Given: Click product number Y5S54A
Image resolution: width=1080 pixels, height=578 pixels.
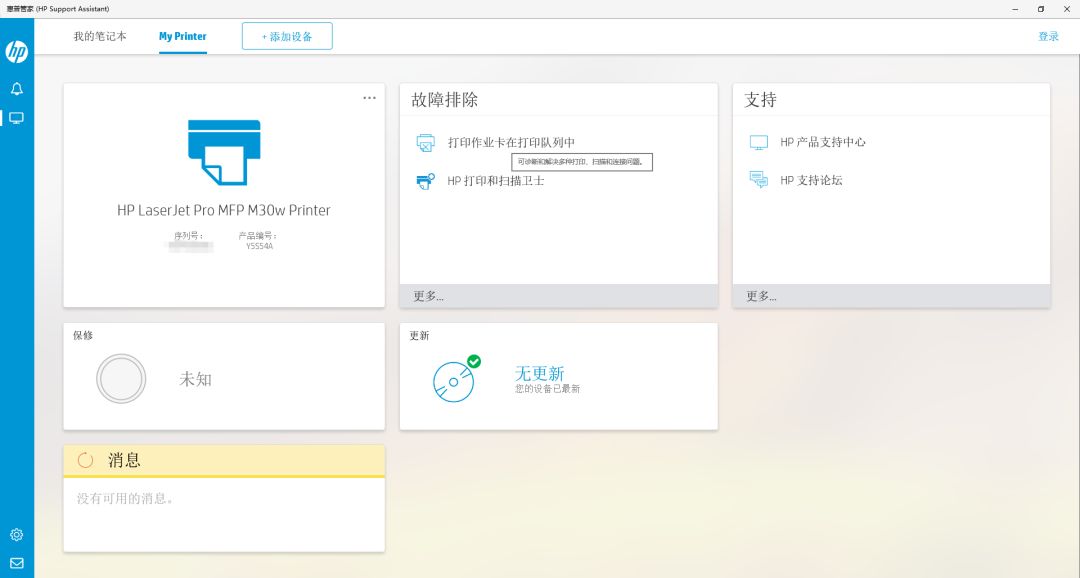Looking at the screenshot, I should tap(259, 246).
